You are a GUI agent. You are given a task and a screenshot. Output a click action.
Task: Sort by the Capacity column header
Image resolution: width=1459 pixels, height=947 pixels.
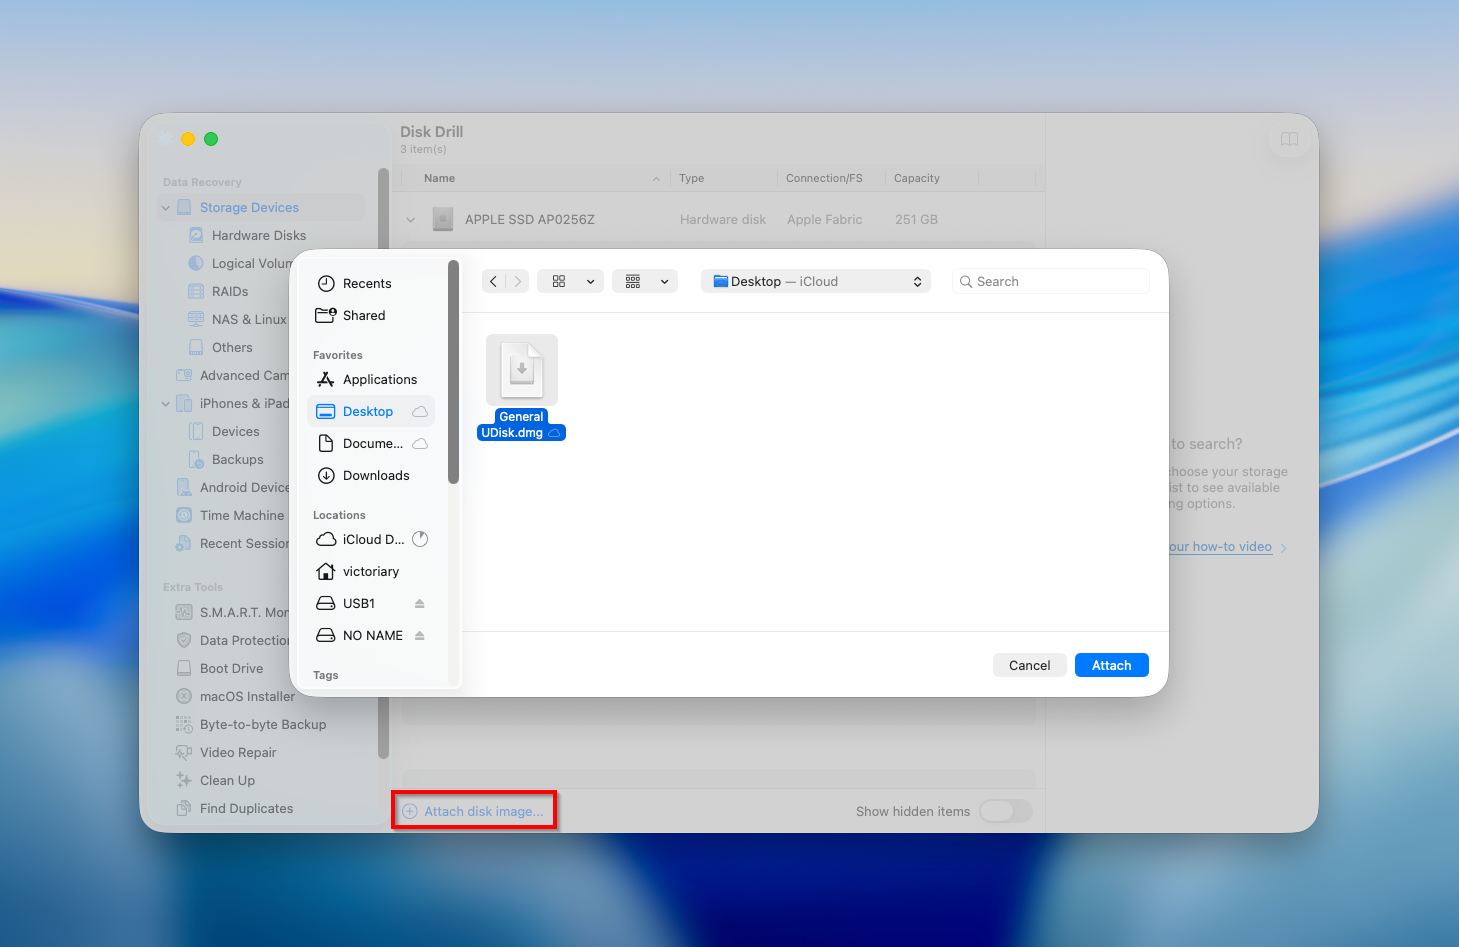[916, 178]
